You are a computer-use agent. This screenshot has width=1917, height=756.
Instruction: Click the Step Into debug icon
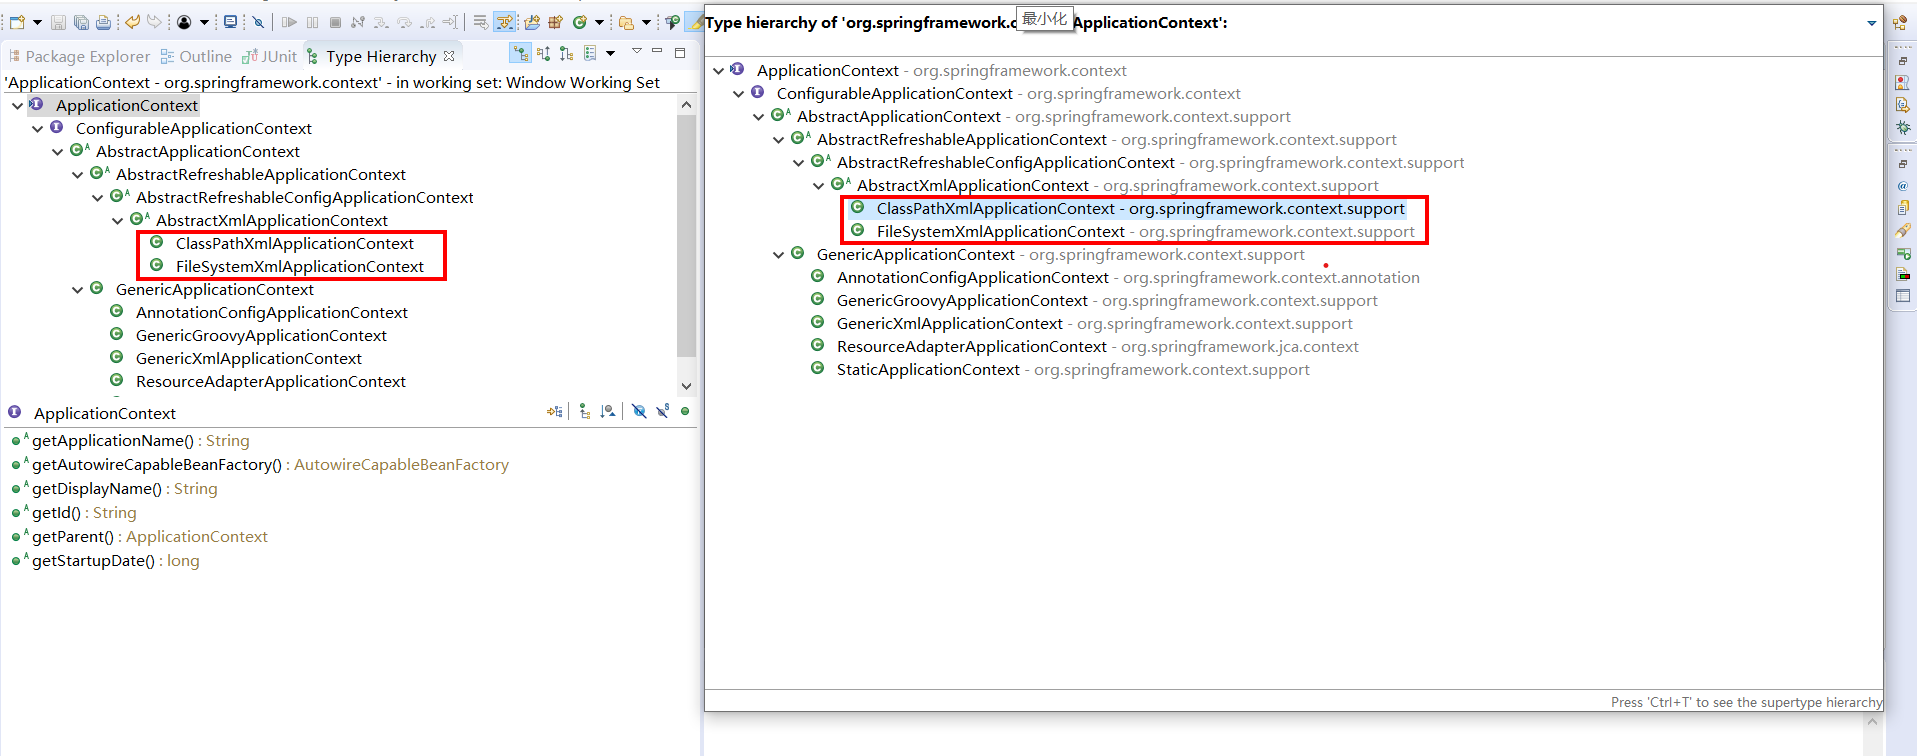click(381, 22)
